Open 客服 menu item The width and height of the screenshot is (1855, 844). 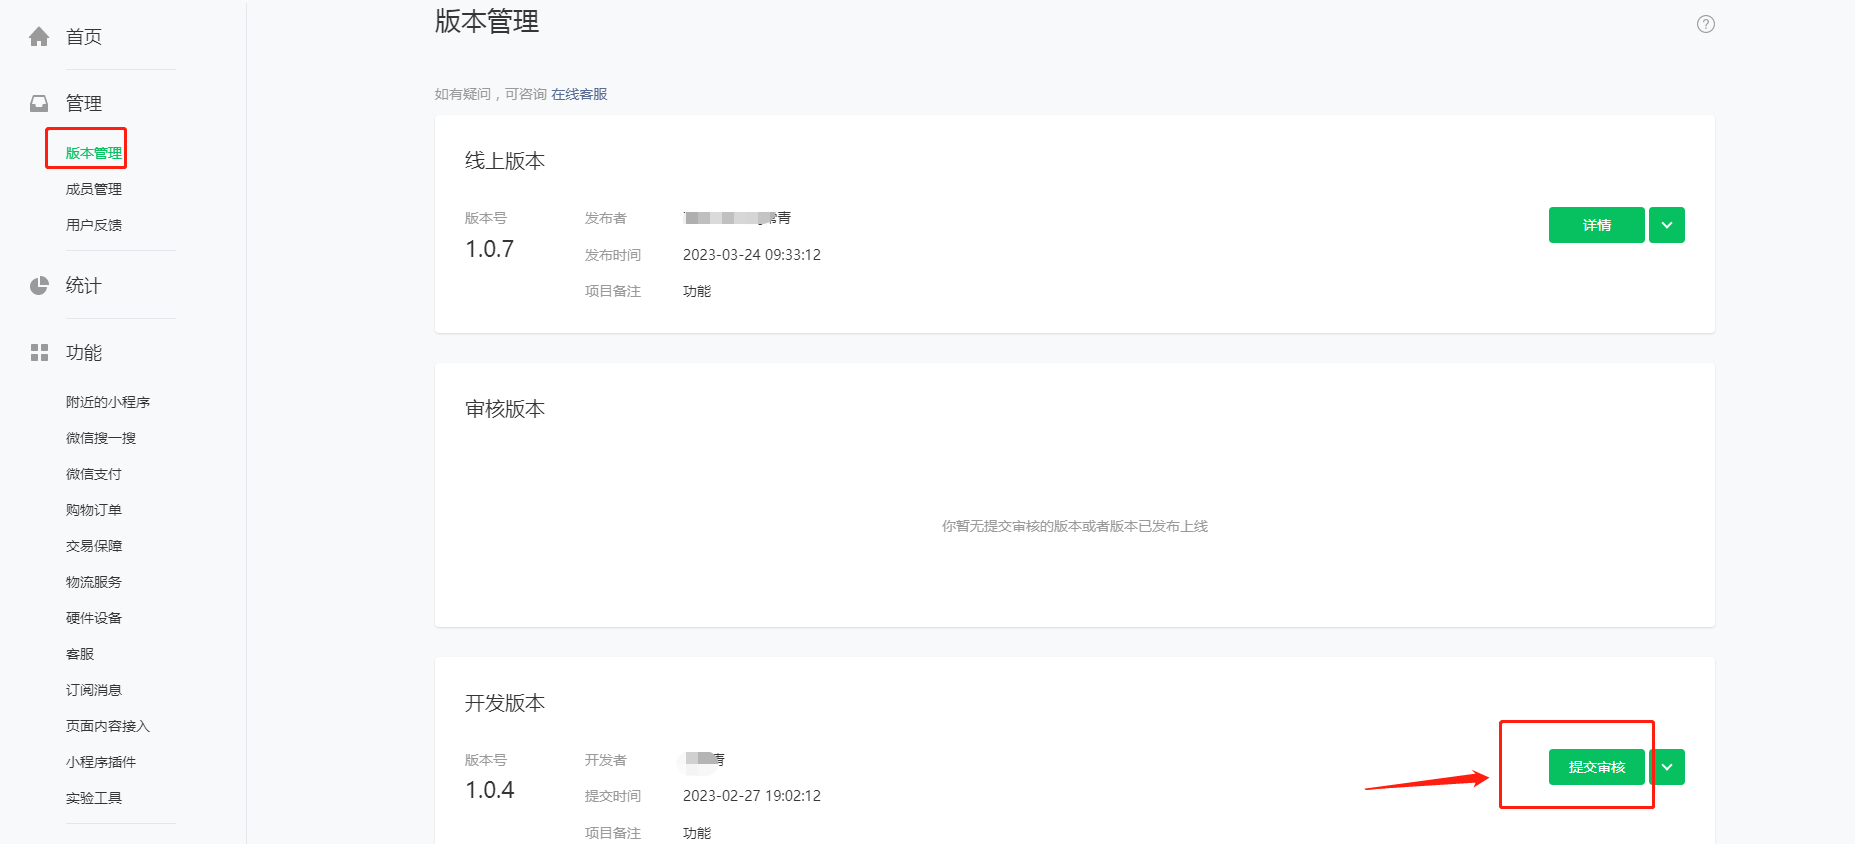click(x=80, y=654)
